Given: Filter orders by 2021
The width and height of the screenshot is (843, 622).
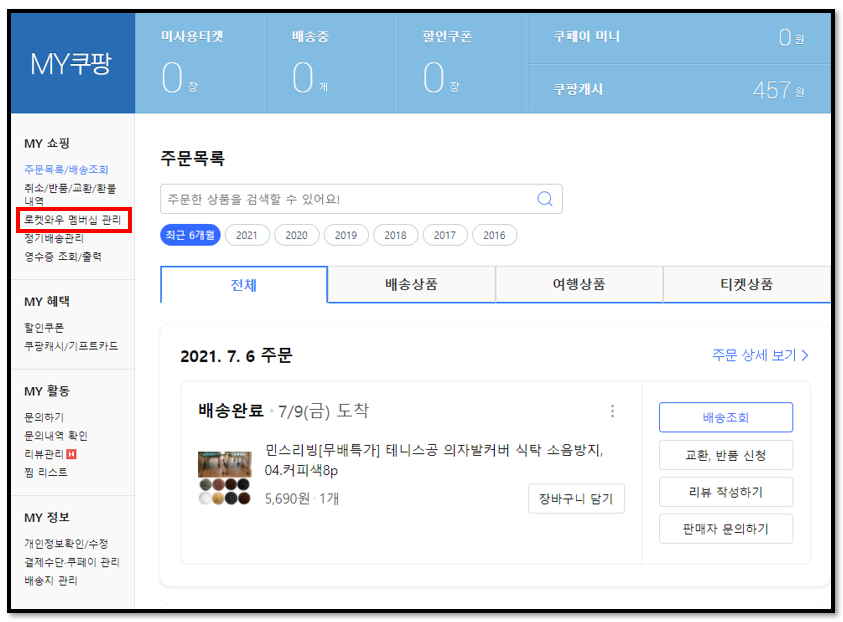Looking at the screenshot, I should click(x=247, y=235).
